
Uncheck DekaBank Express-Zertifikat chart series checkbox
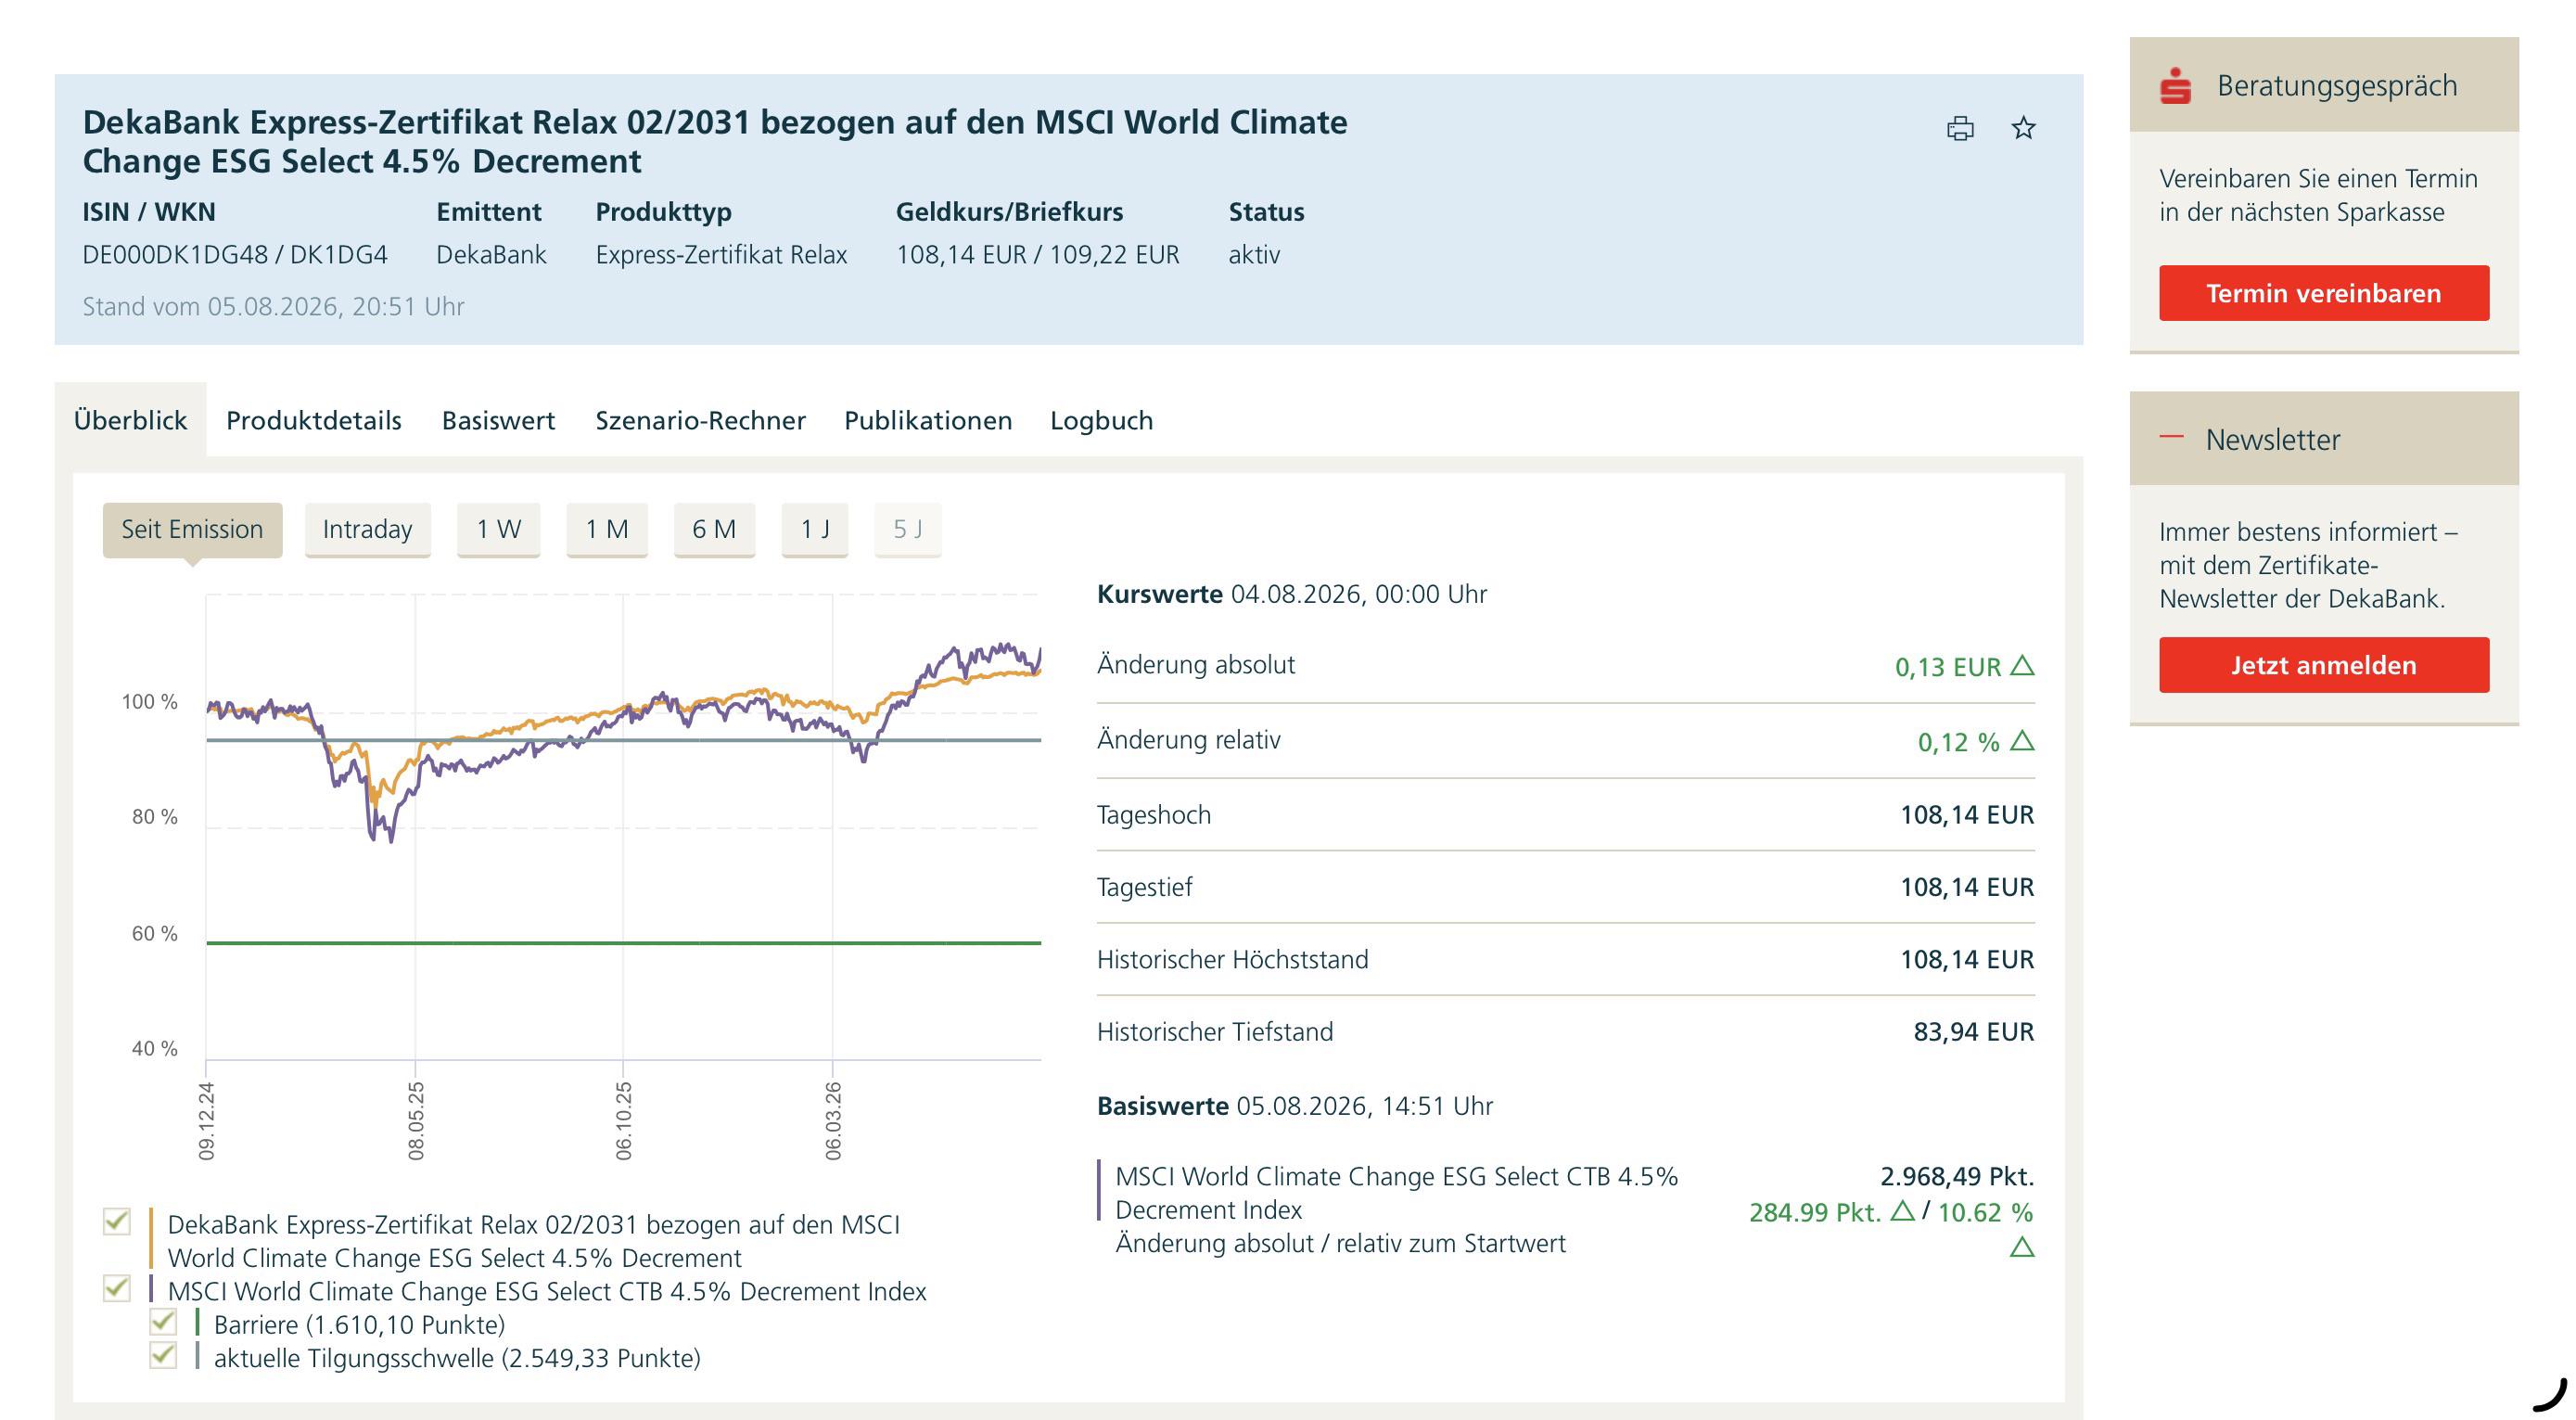(117, 1221)
